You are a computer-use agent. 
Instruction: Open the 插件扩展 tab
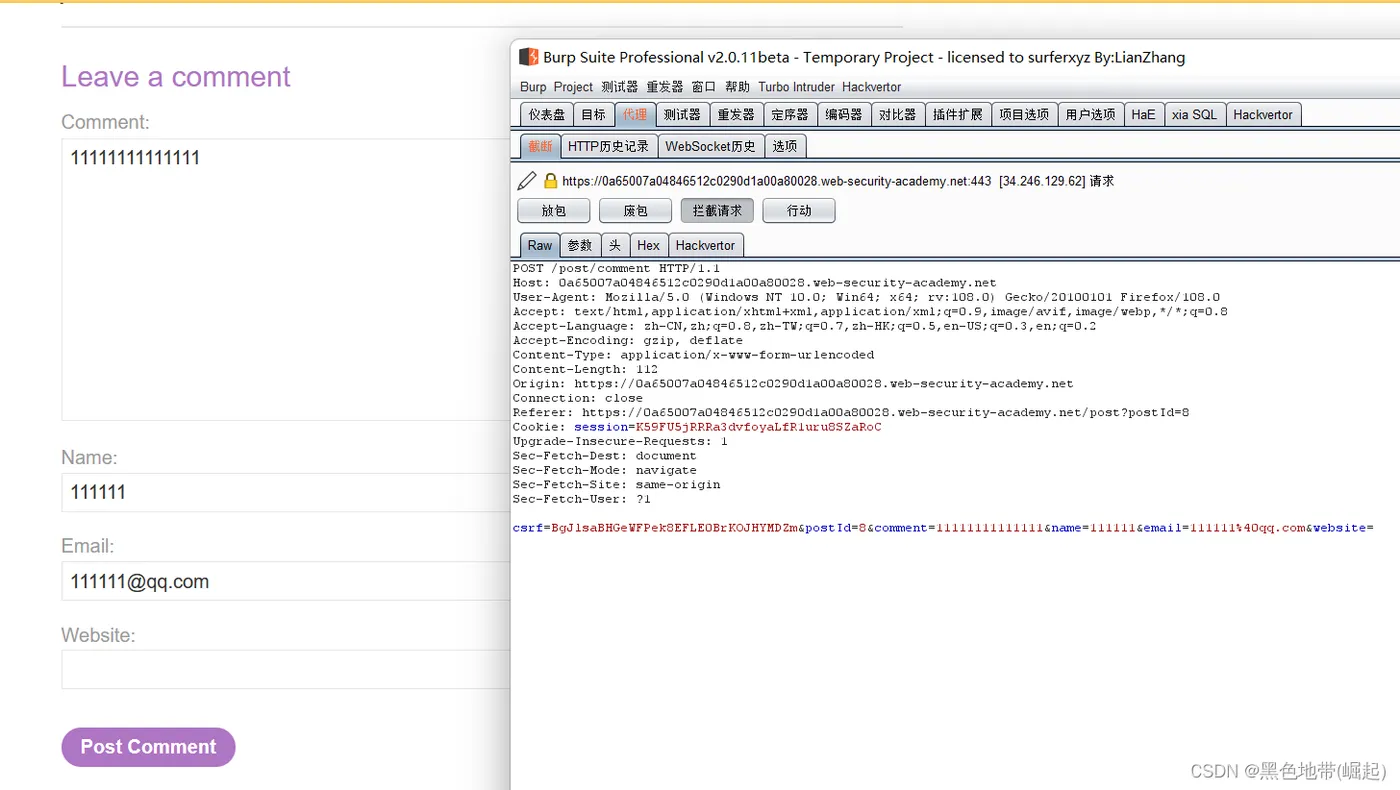(958, 115)
